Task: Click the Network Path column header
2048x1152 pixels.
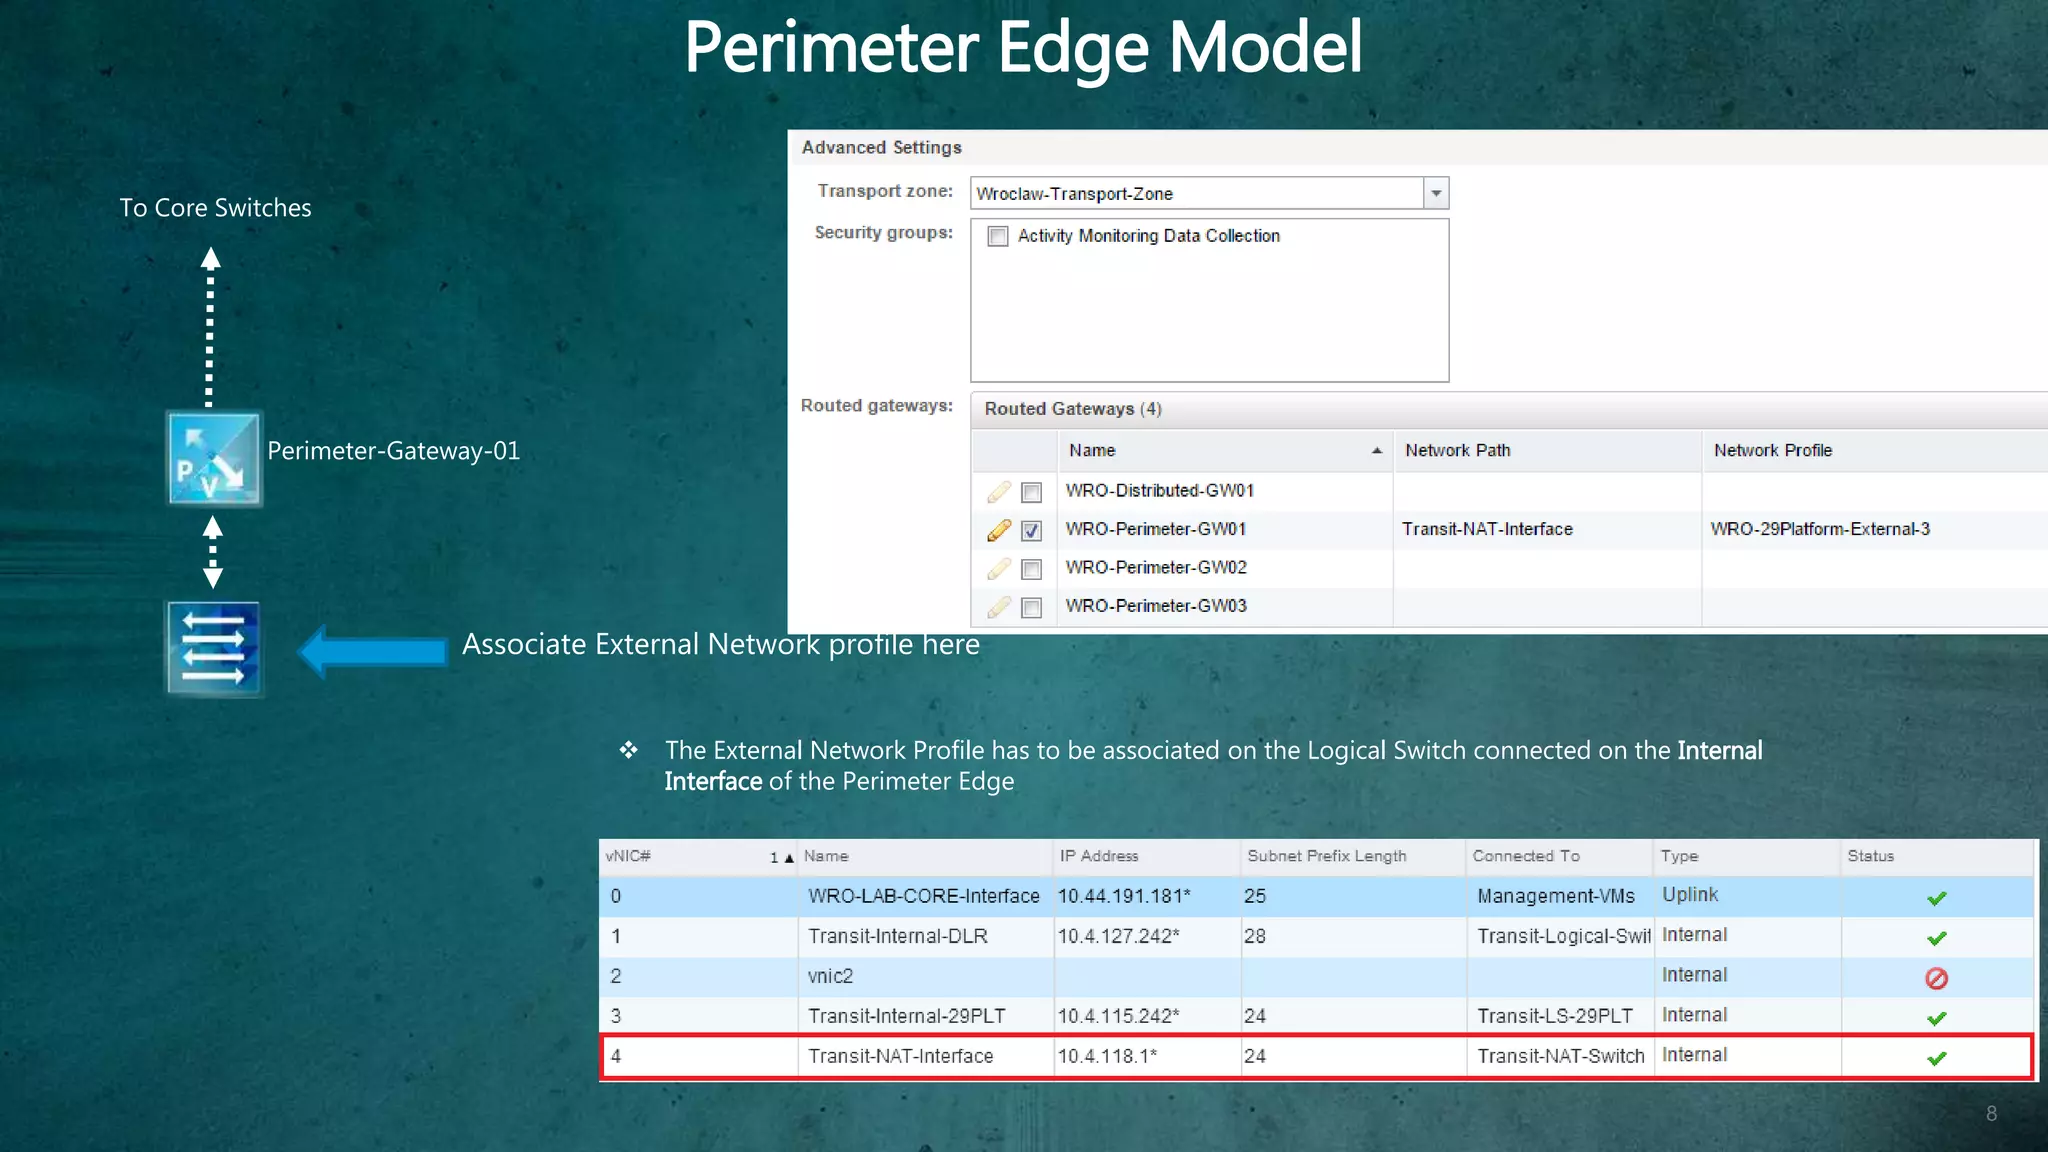Action: (1457, 451)
